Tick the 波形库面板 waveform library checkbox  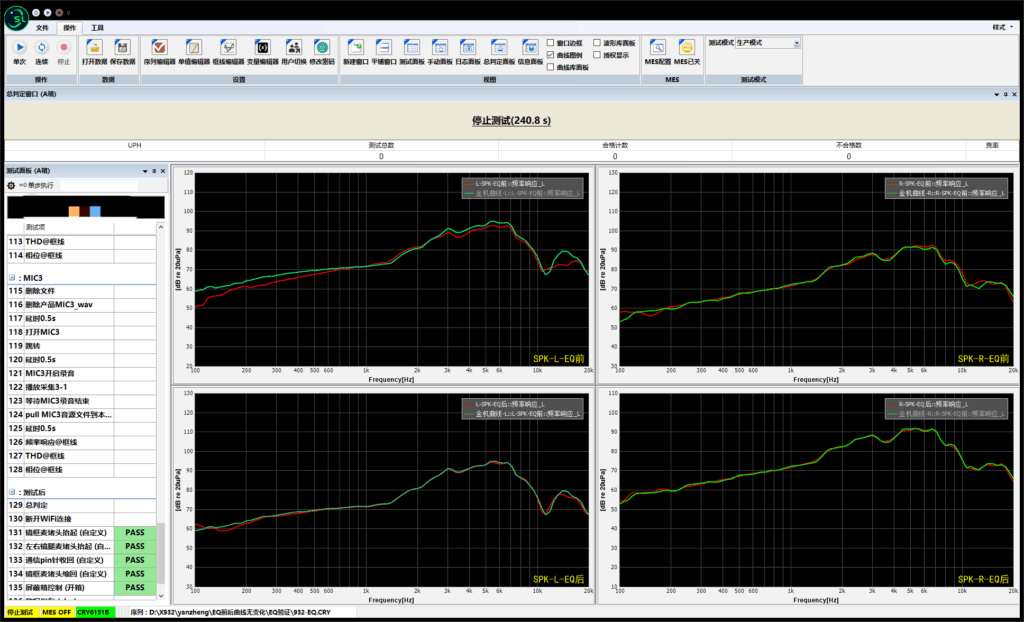pyautogui.click(x=597, y=43)
